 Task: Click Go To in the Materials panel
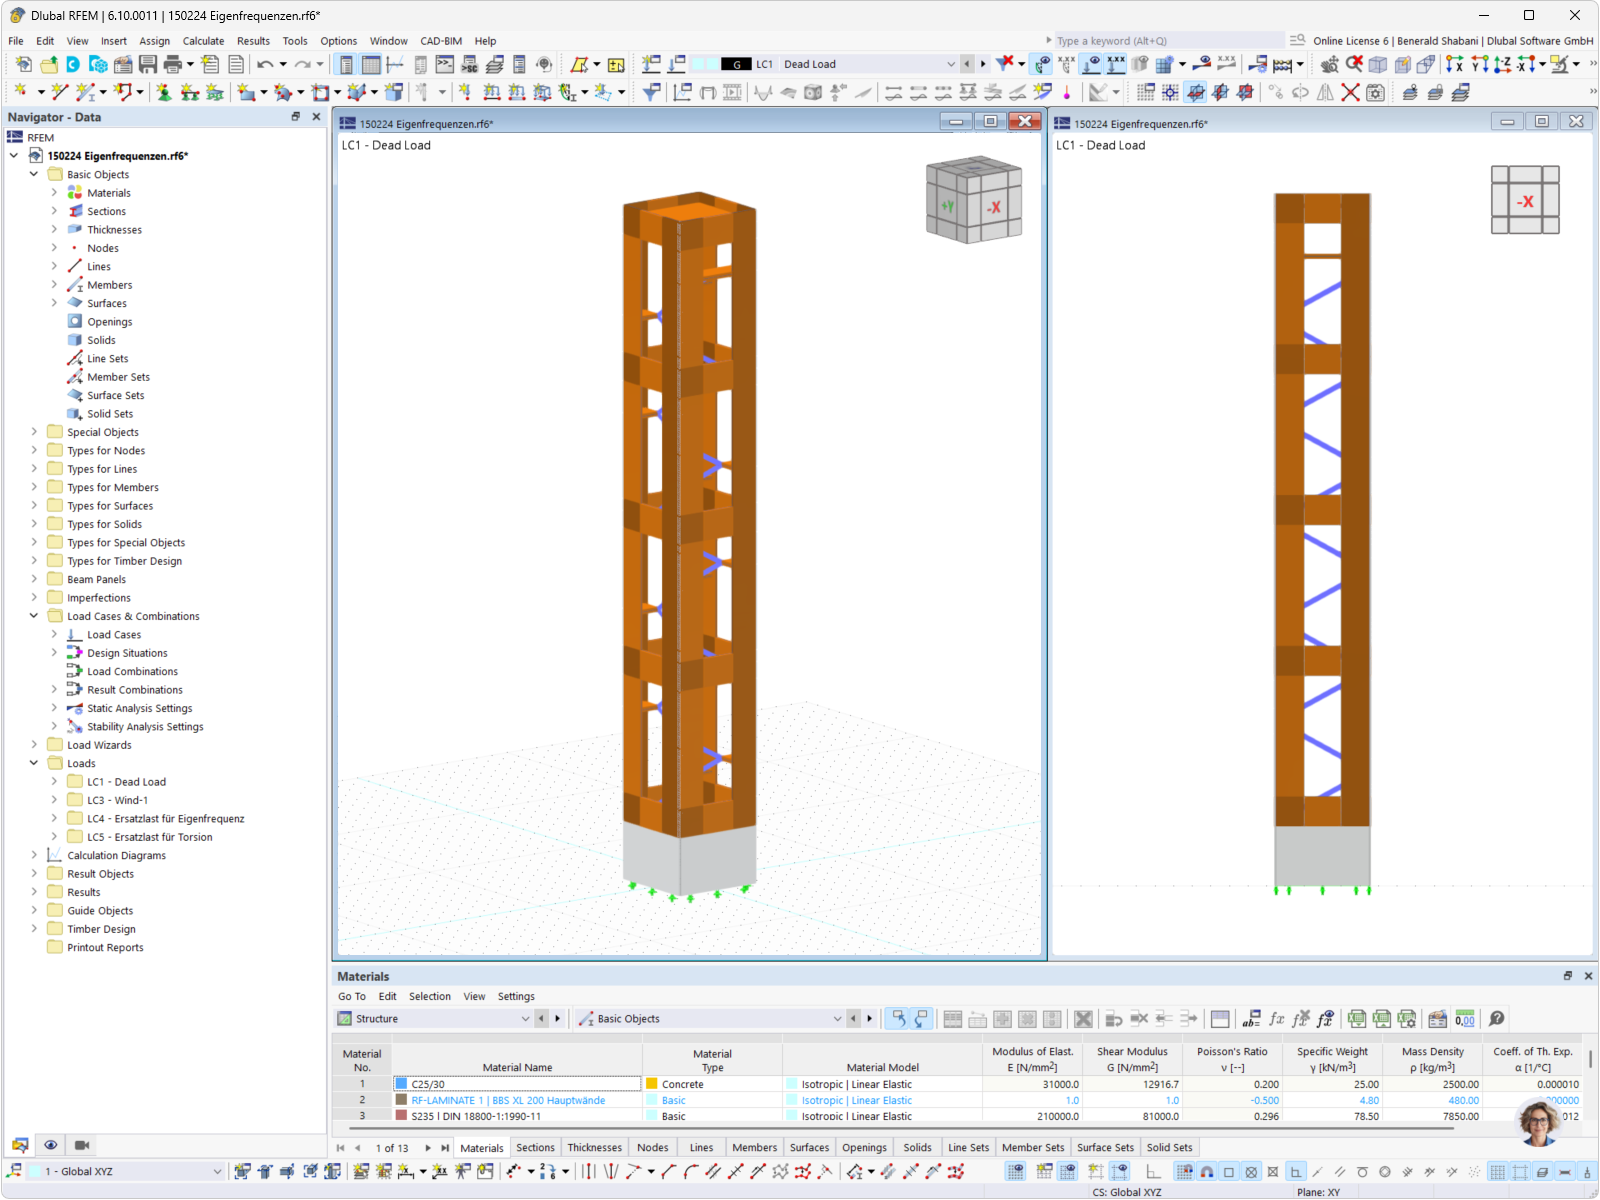point(352,996)
